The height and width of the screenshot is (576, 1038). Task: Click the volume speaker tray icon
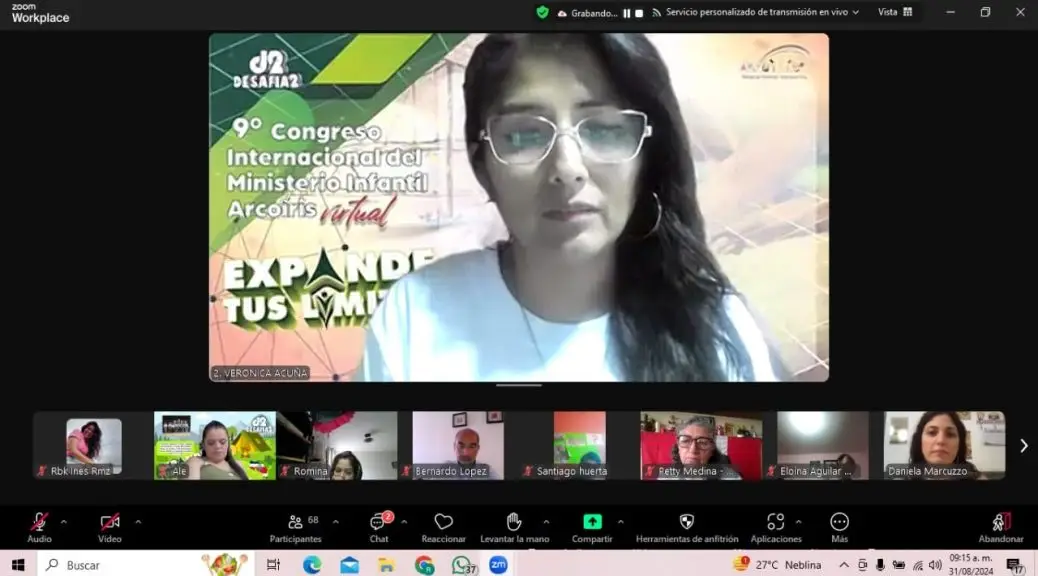935,565
